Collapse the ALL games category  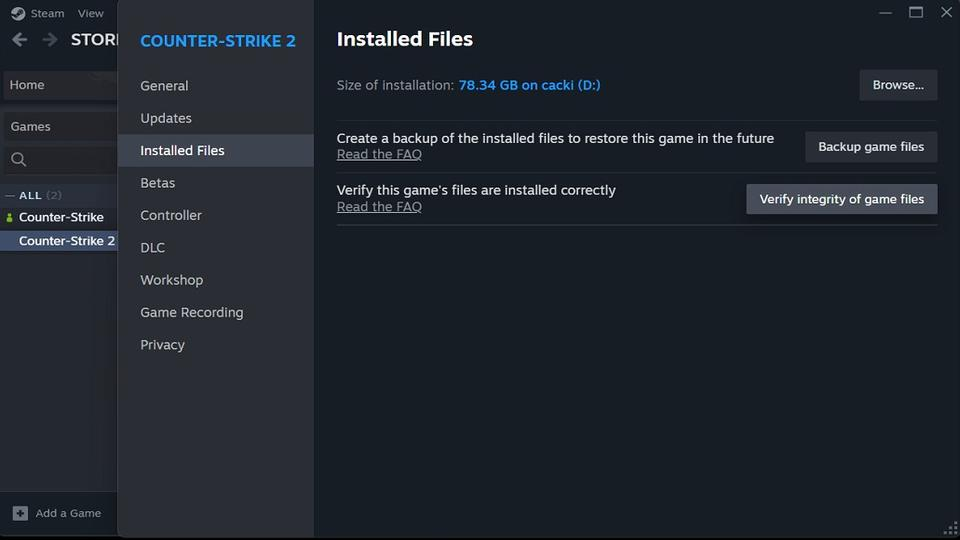(10, 195)
